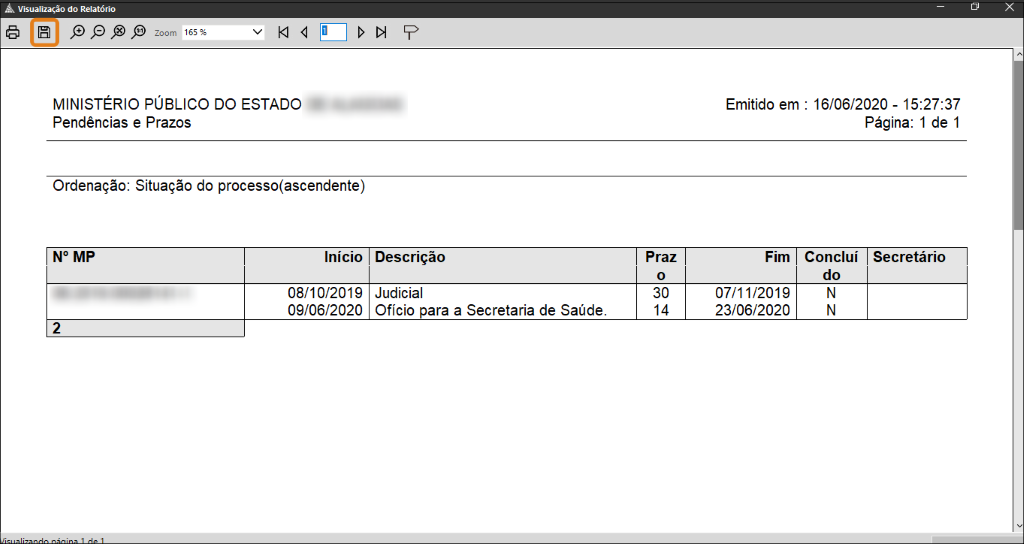Click the prazo value 14
Screen dimensions: 1024x544
[x=661, y=311]
